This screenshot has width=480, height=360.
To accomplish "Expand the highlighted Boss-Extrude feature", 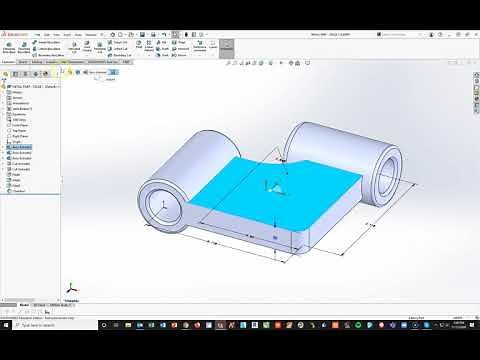I will pos(3,147).
